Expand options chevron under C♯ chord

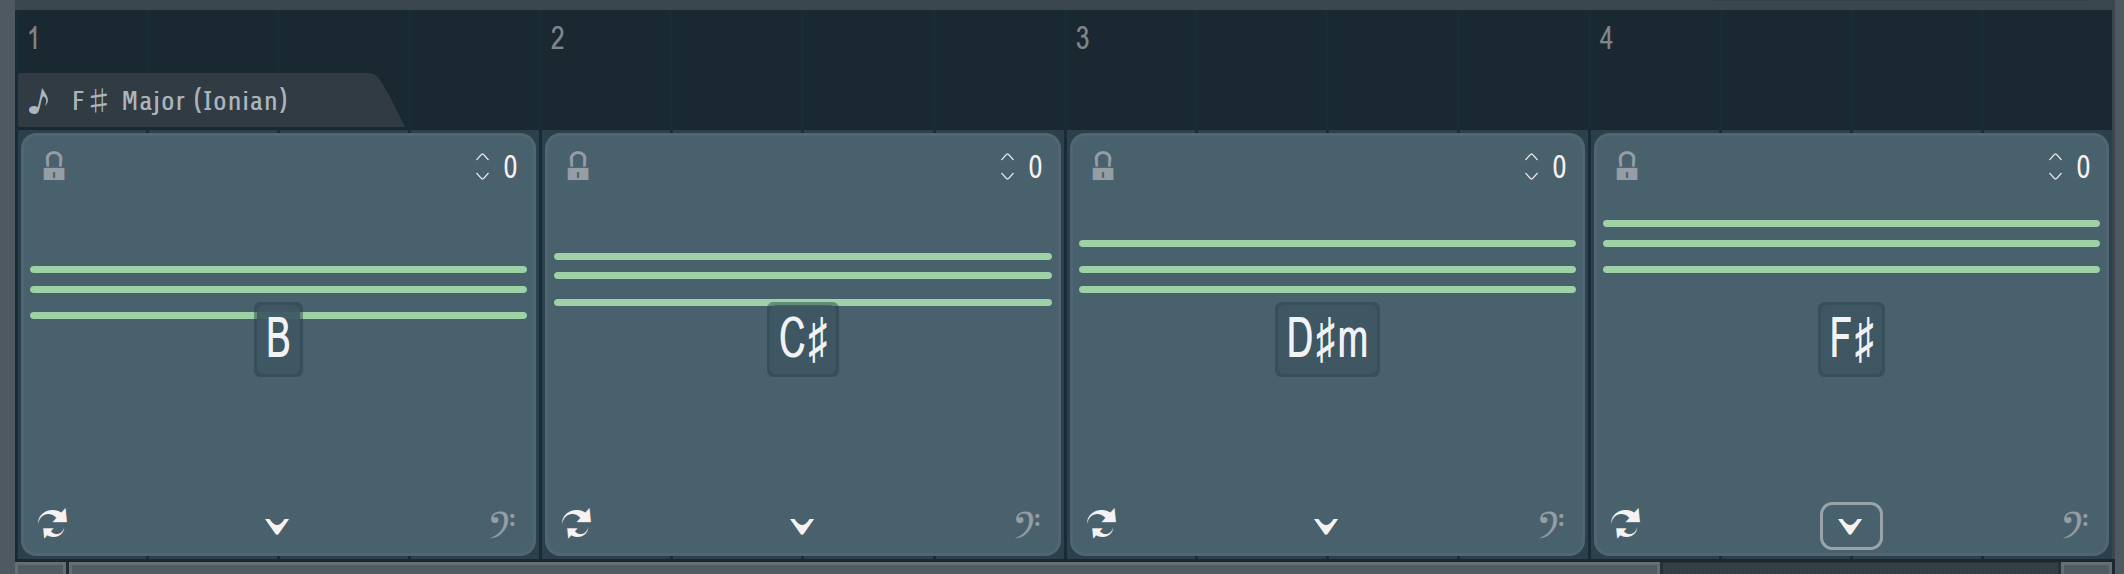coord(802,526)
